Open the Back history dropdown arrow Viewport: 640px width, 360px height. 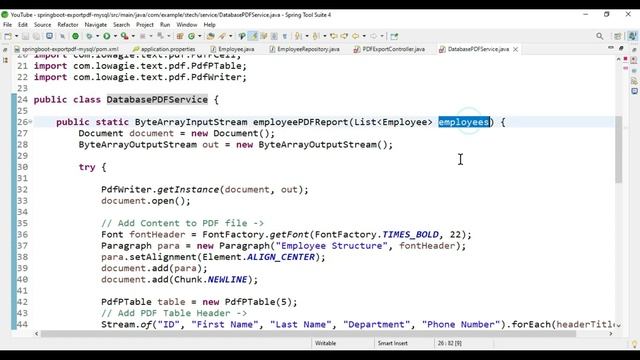point(364,36)
